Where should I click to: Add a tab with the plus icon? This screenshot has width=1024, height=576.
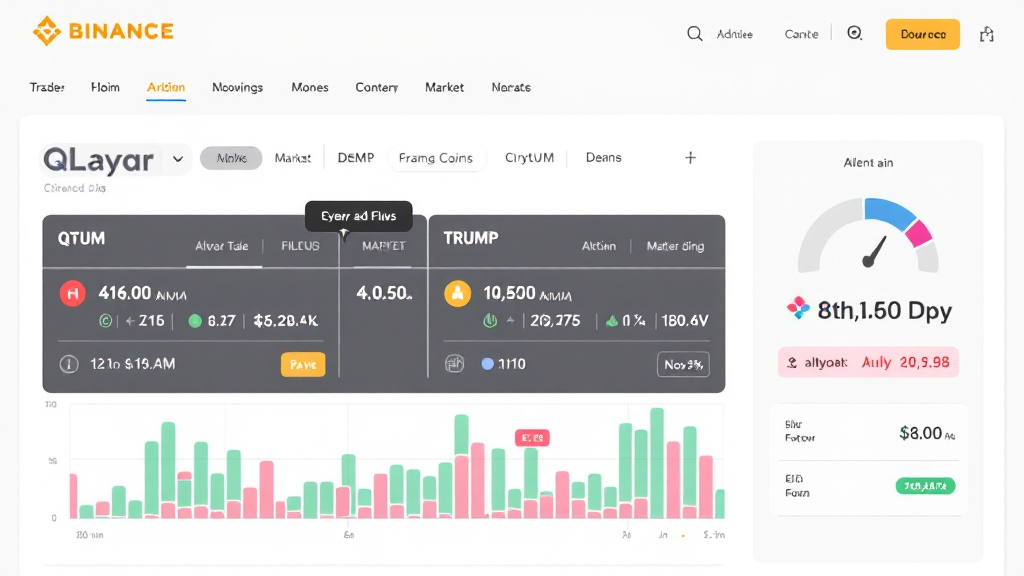[690, 157]
